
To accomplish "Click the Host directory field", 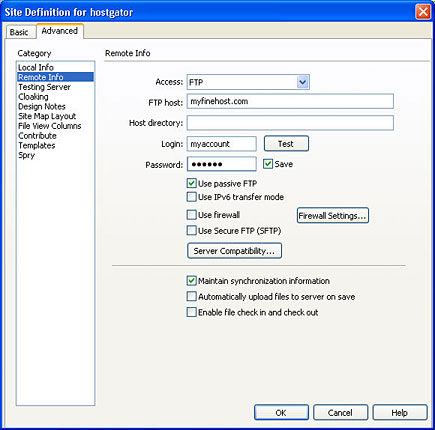I will 290,123.
